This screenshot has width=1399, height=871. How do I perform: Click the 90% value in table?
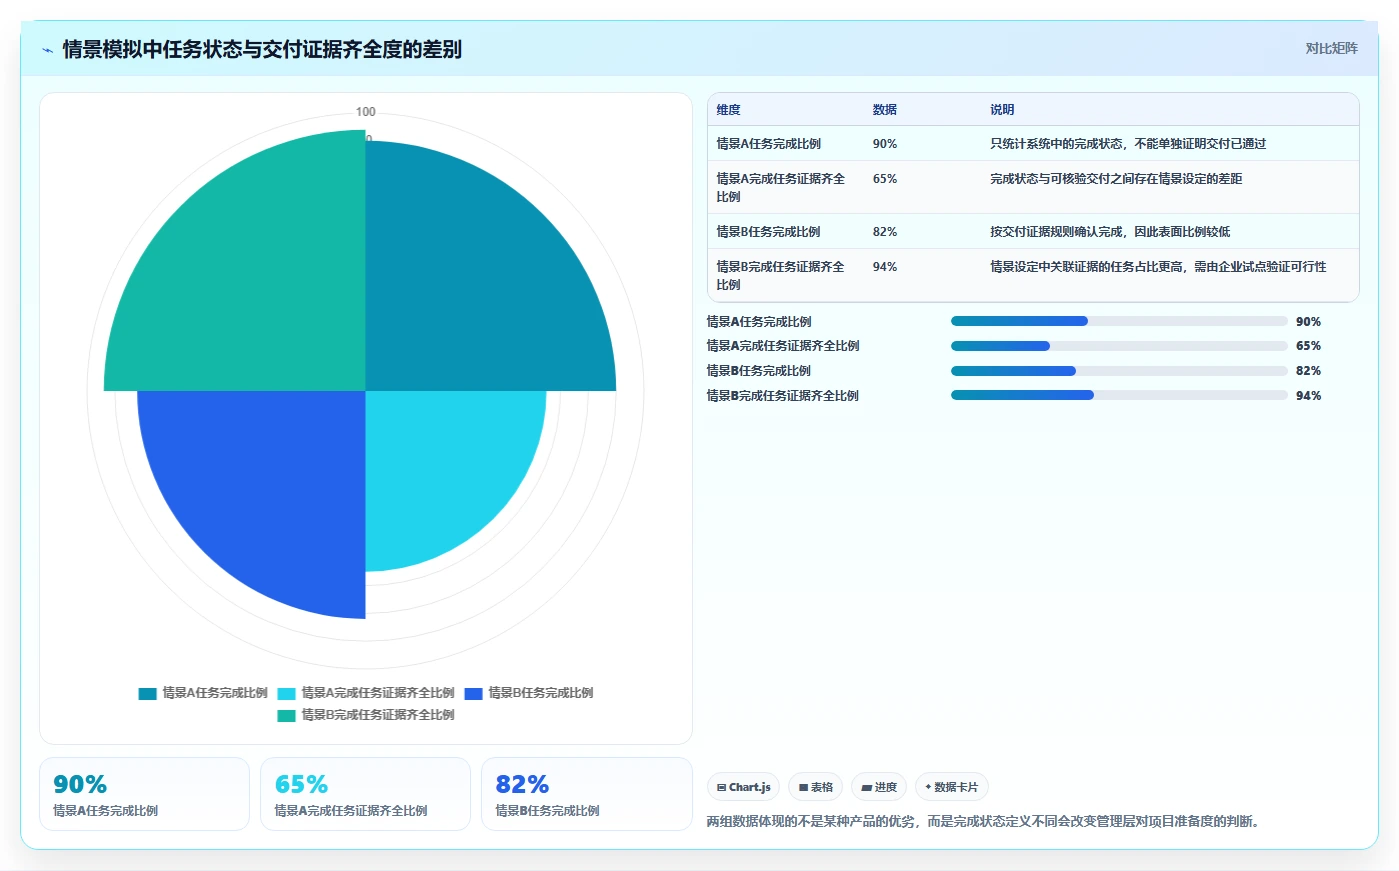pyautogui.click(x=884, y=144)
